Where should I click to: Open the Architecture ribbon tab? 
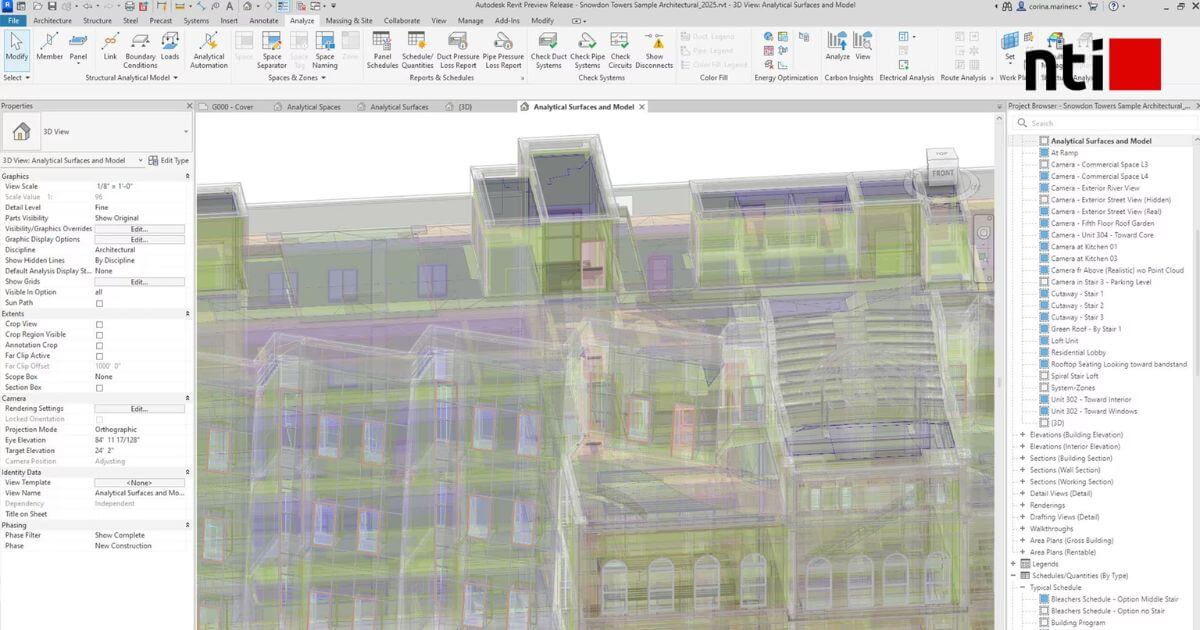point(52,20)
